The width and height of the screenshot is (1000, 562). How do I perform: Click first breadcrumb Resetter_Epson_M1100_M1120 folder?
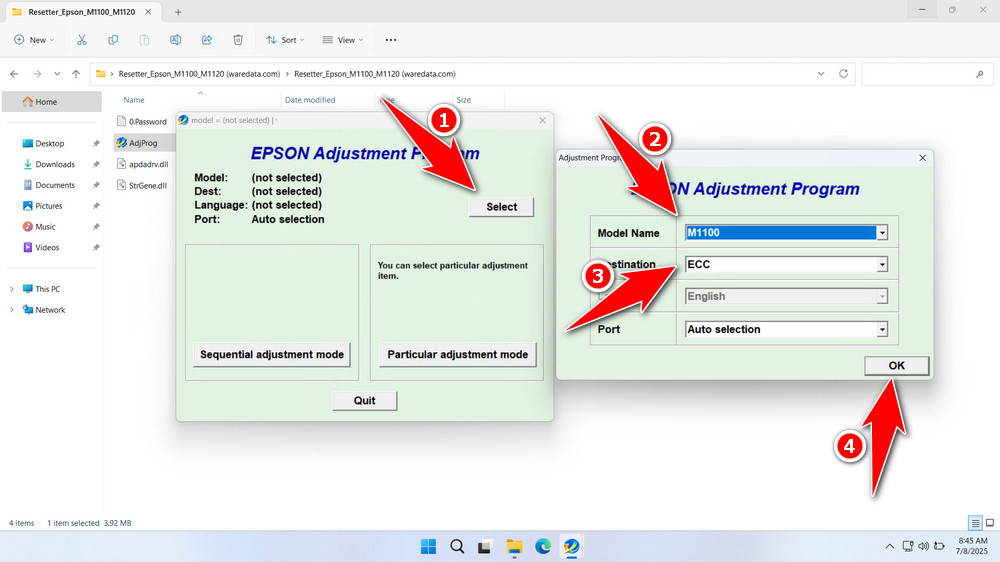point(199,74)
